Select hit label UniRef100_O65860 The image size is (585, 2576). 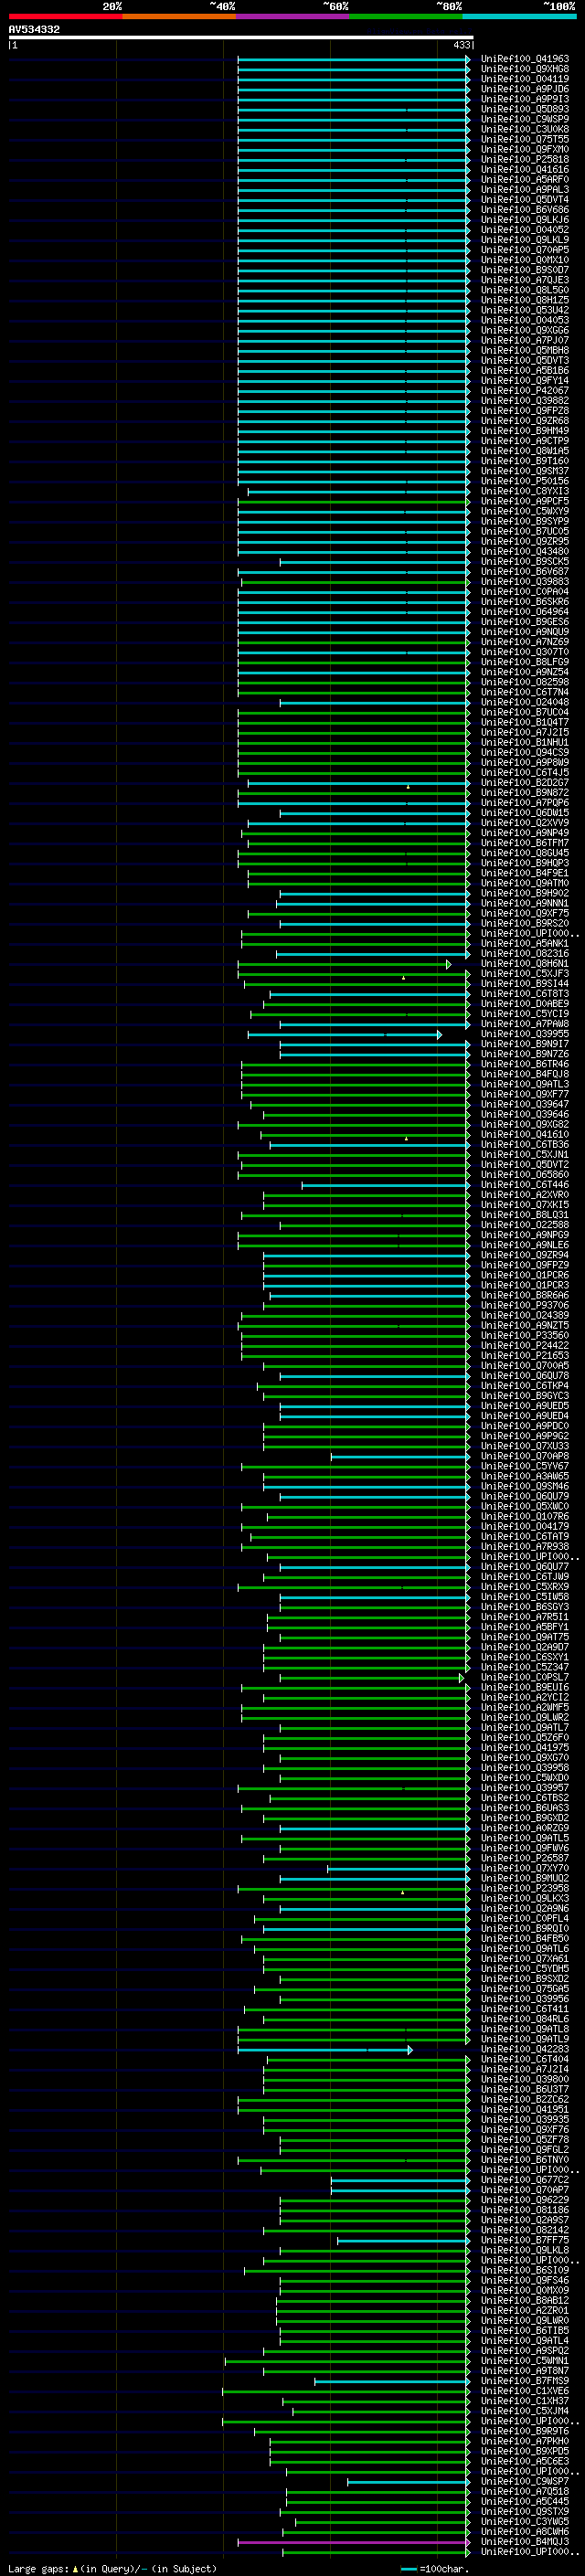point(525,1175)
